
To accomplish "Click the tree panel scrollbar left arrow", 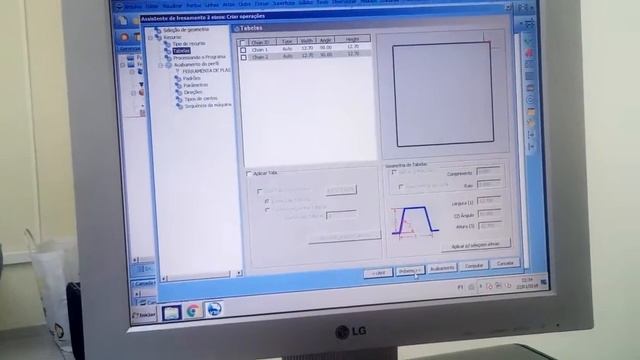I will point(164,279).
